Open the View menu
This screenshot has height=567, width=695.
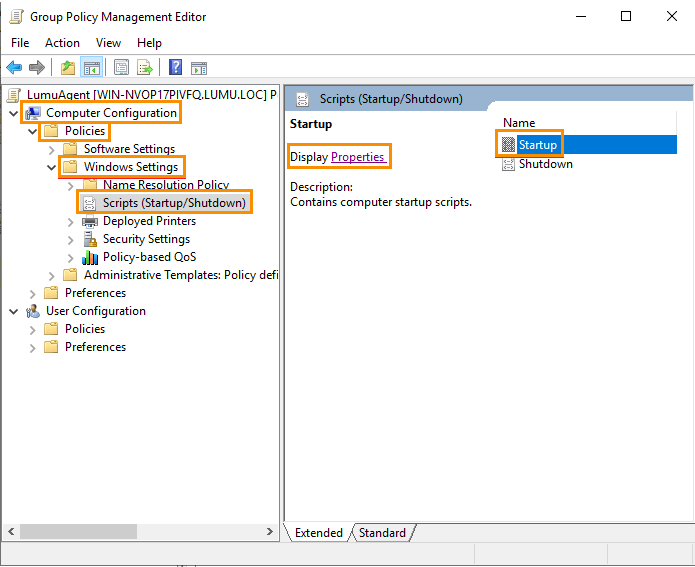pyautogui.click(x=108, y=43)
